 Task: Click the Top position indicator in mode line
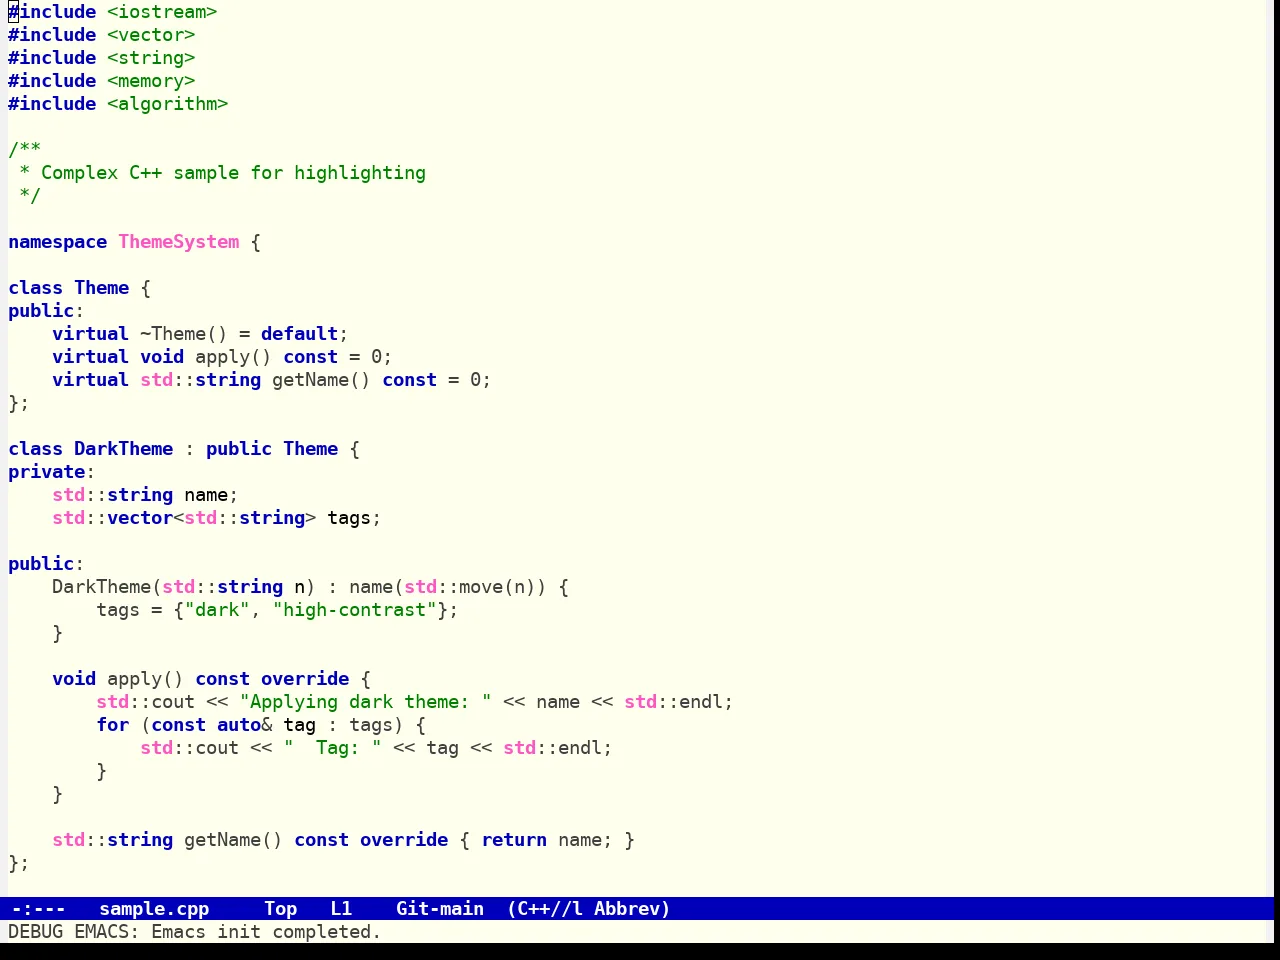(x=281, y=909)
